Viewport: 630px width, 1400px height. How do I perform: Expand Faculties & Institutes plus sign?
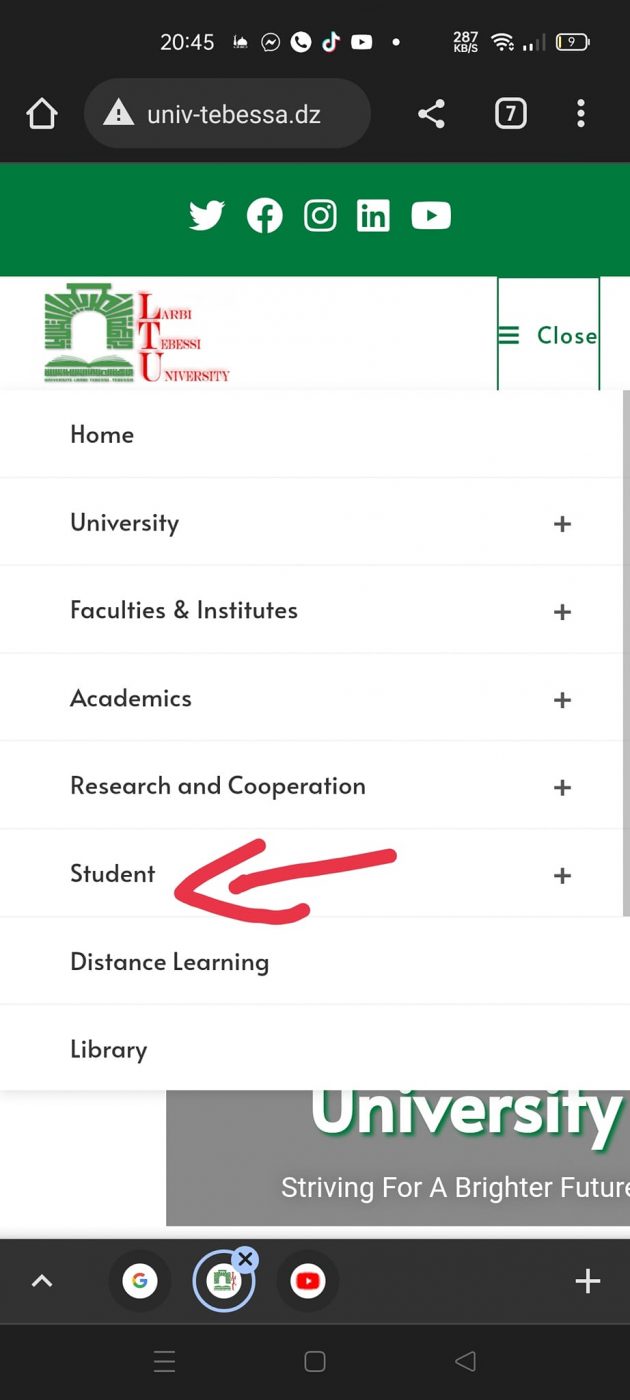[x=562, y=612]
